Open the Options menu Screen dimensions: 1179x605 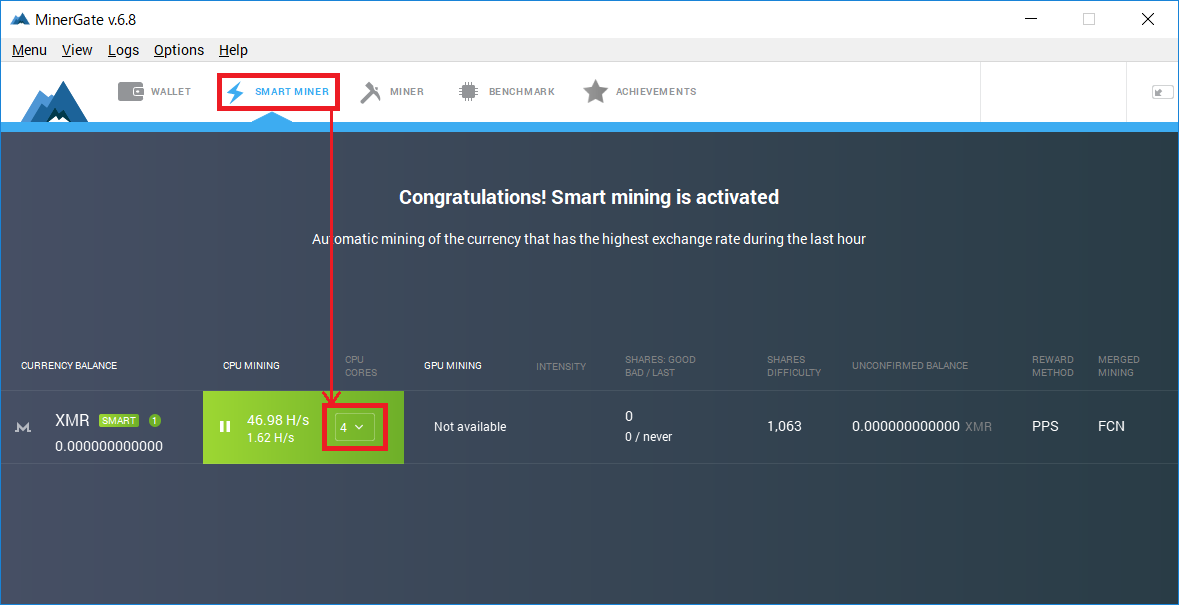coord(179,50)
